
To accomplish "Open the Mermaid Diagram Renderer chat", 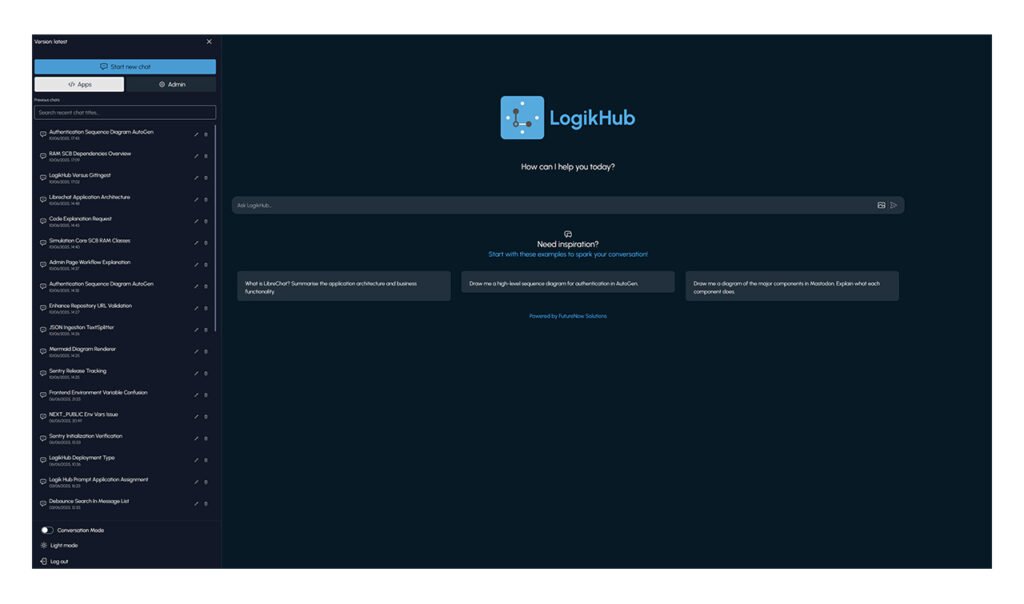I will coord(82,351).
